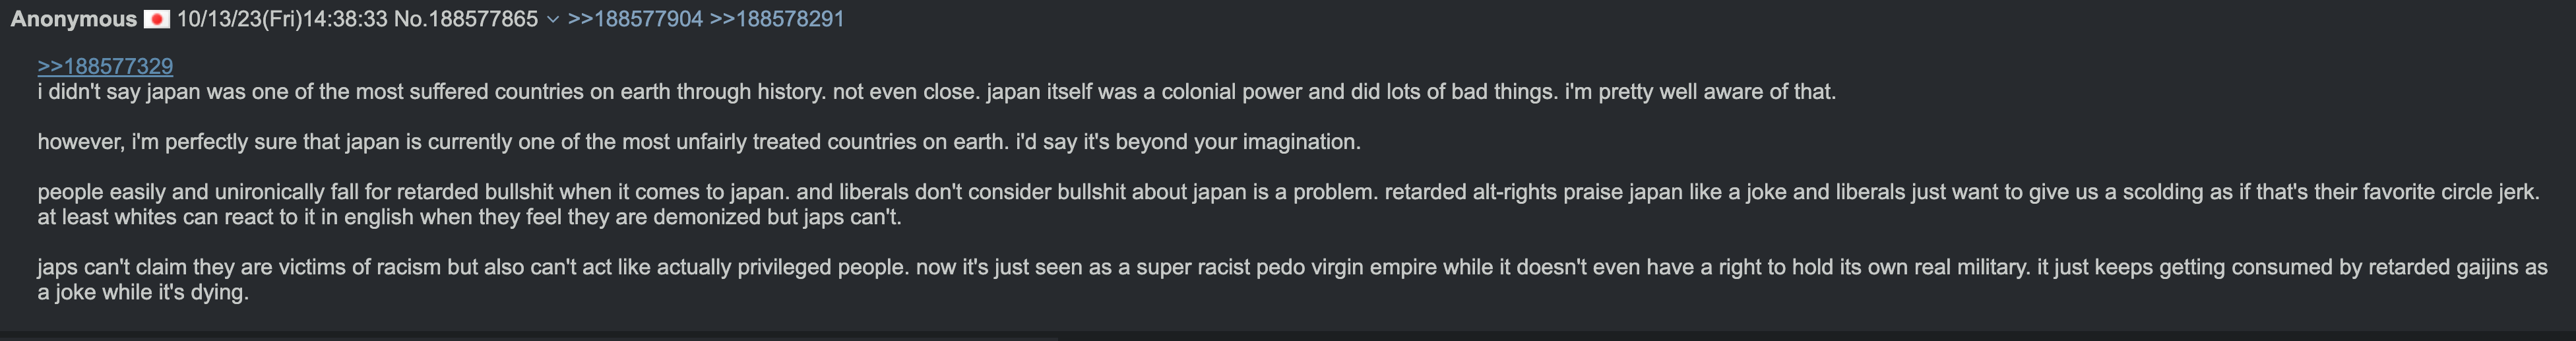Click the Anonymous poster name

(73, 19)
